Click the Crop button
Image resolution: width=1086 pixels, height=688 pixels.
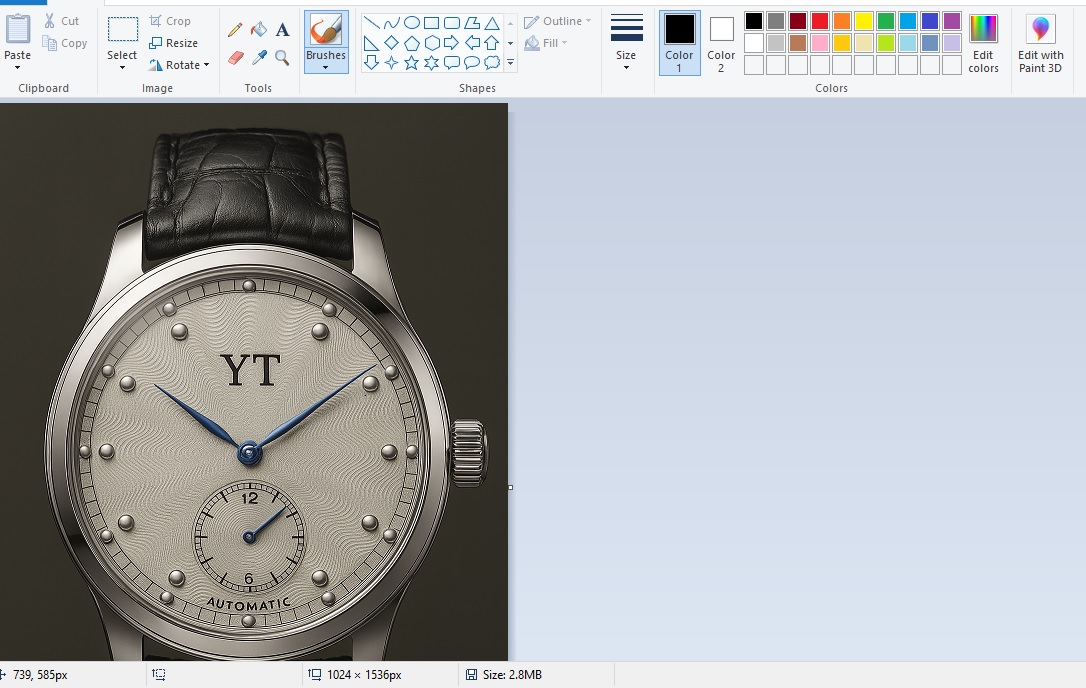[x=170, y=21]
